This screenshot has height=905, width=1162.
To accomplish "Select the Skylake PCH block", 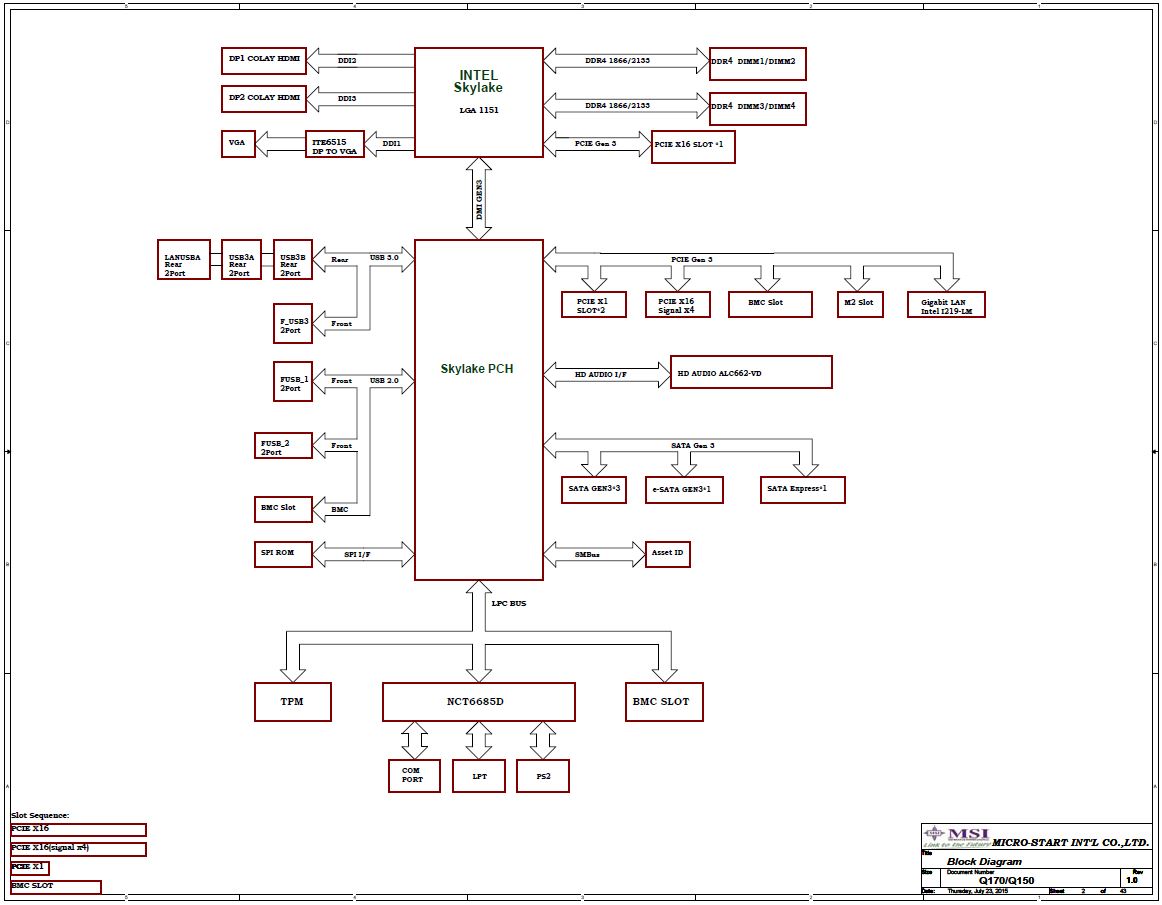I will pyautogui.click(x=479, y=410).
